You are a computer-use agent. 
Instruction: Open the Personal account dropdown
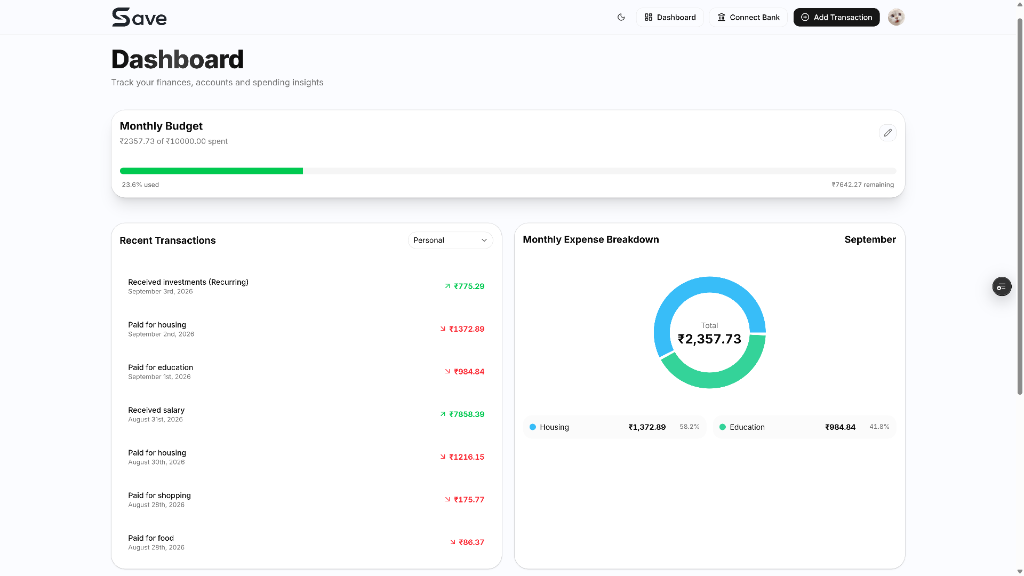(450, 240)
